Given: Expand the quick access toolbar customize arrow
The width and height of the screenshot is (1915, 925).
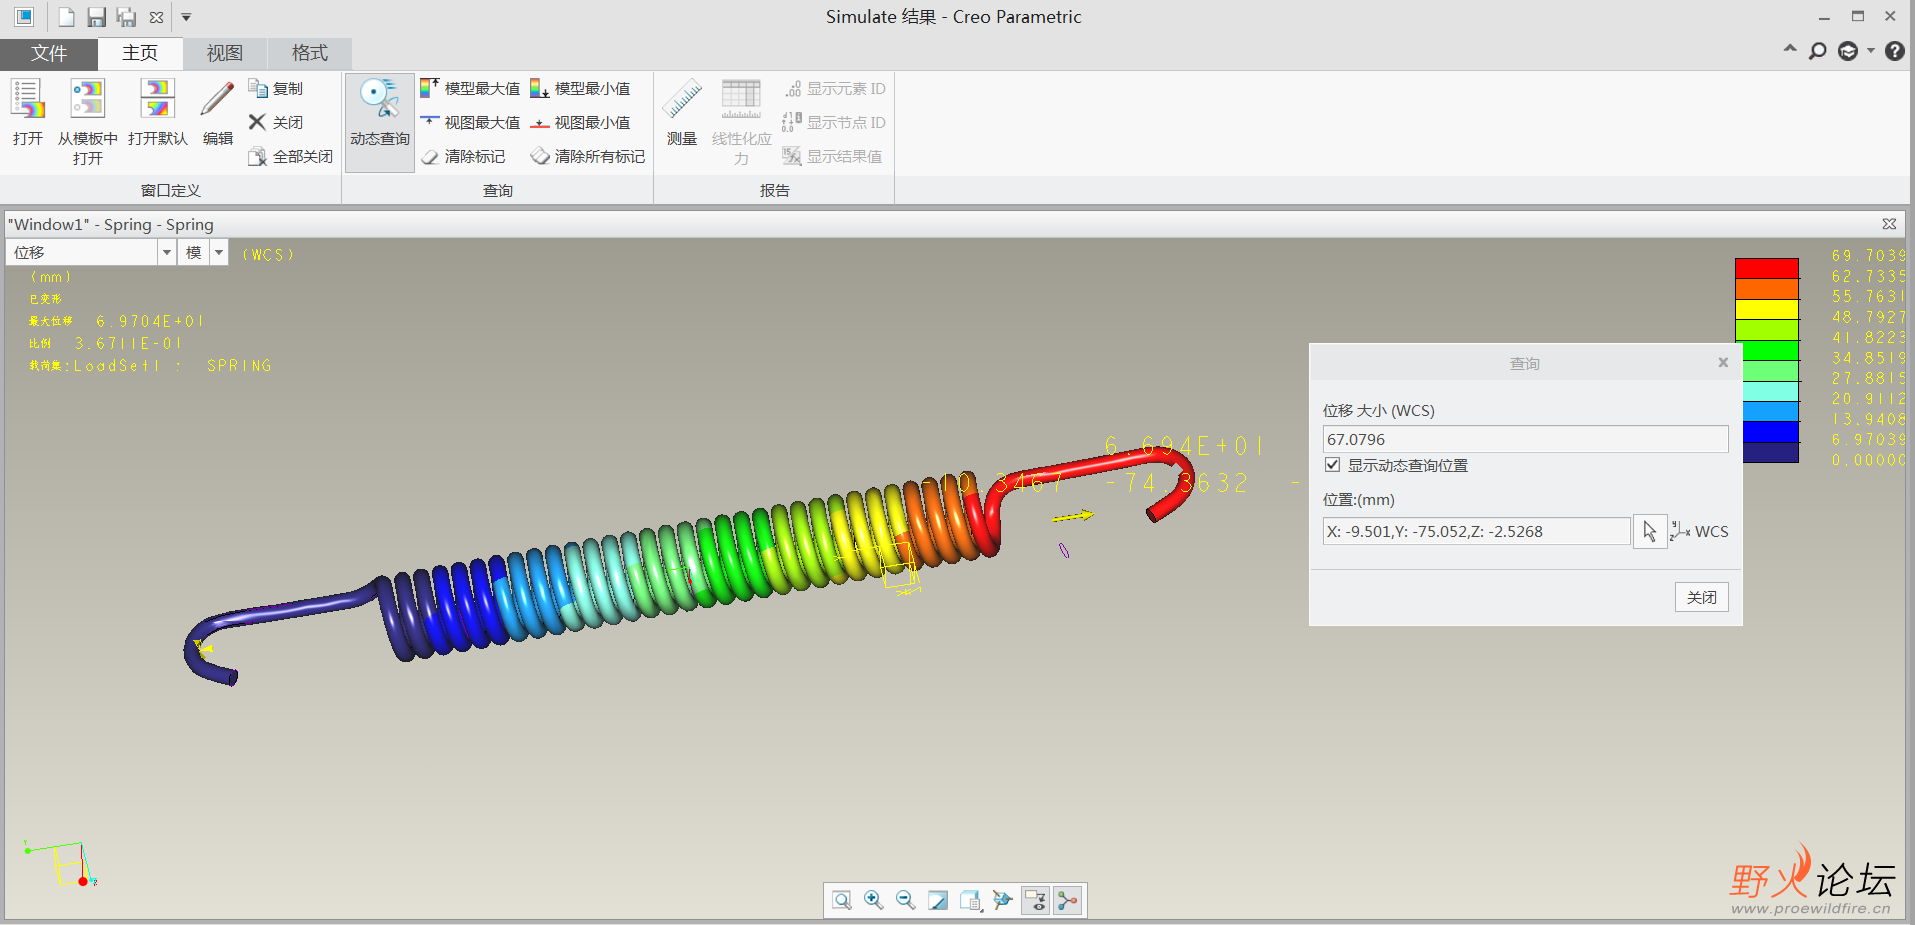Looking at the screenshot, I should coord(186,17).
